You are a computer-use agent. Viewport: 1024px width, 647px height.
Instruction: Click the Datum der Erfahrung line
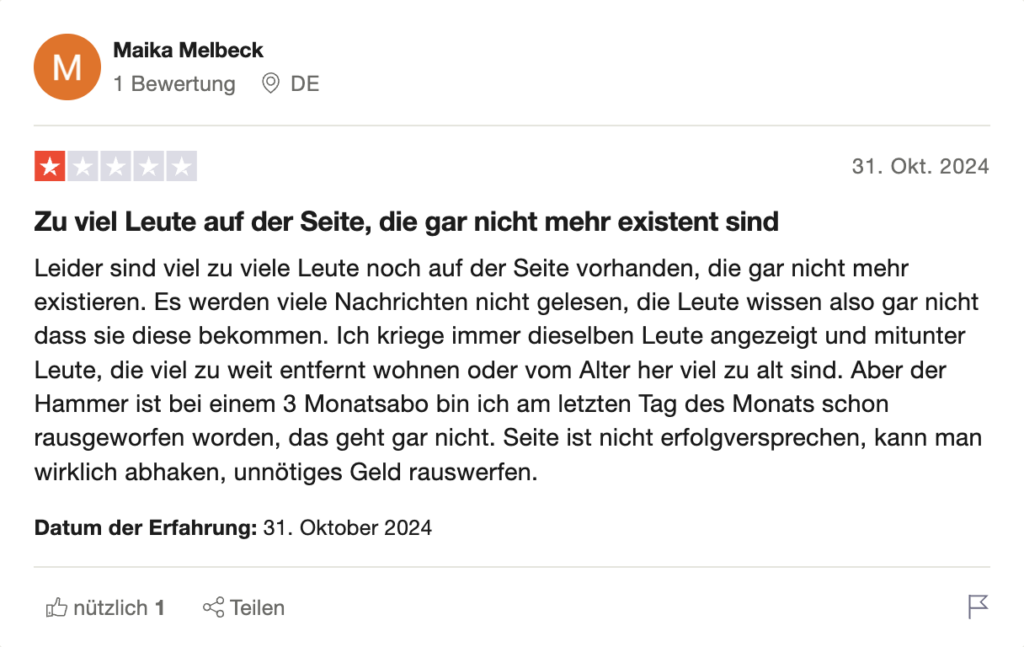[233, 528]
